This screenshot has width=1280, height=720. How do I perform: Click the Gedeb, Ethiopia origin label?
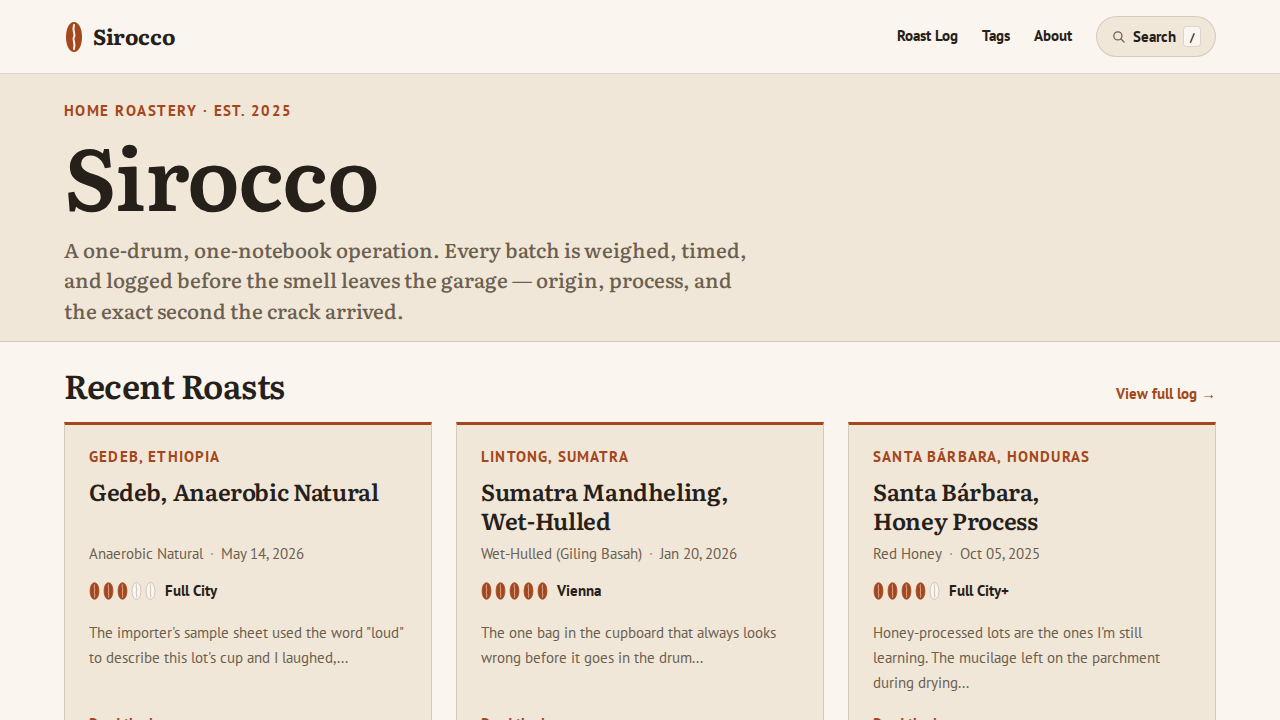[154, 457]
